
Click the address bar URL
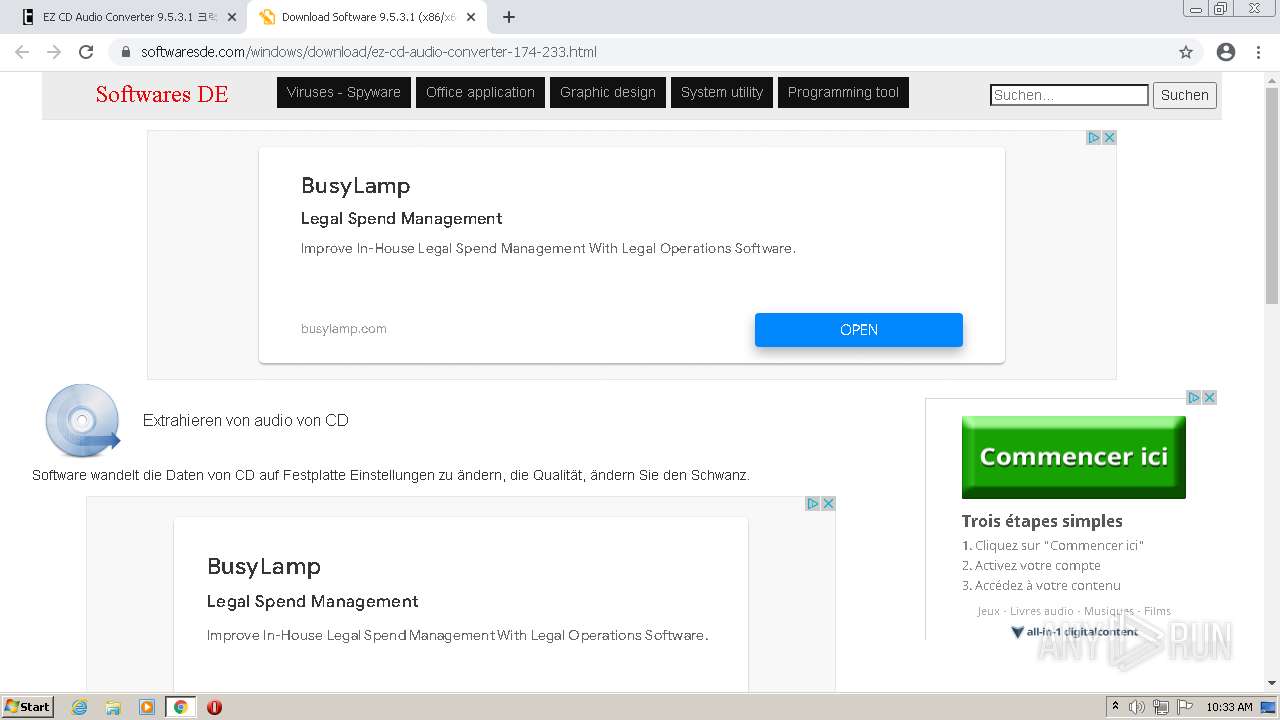pyautogui.click(x=369, y=52)
